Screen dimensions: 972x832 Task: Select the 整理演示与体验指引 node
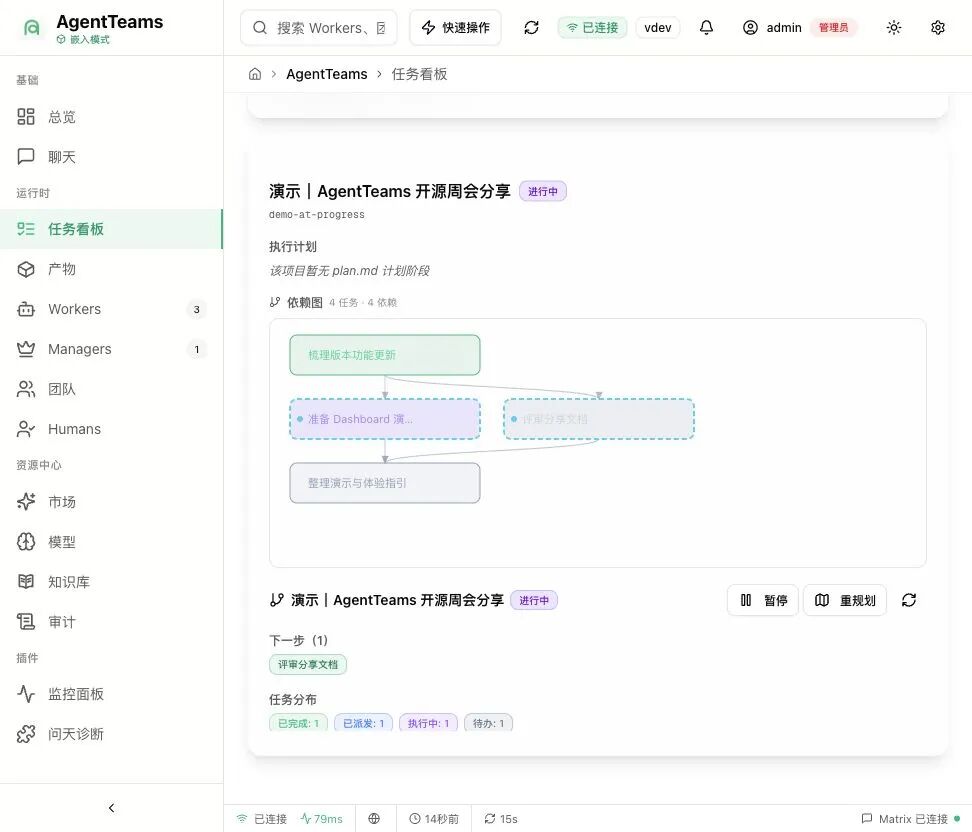385,483
